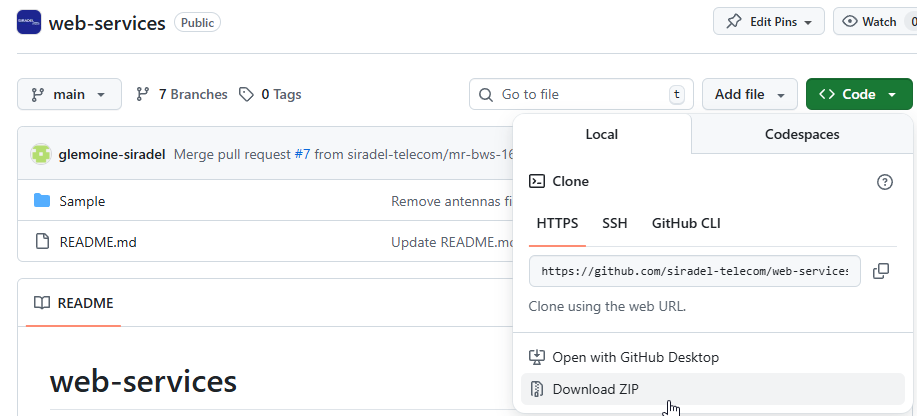Click the web-services repository name
The width and height of the screenshot is (917, 416).
pos(107,23)
